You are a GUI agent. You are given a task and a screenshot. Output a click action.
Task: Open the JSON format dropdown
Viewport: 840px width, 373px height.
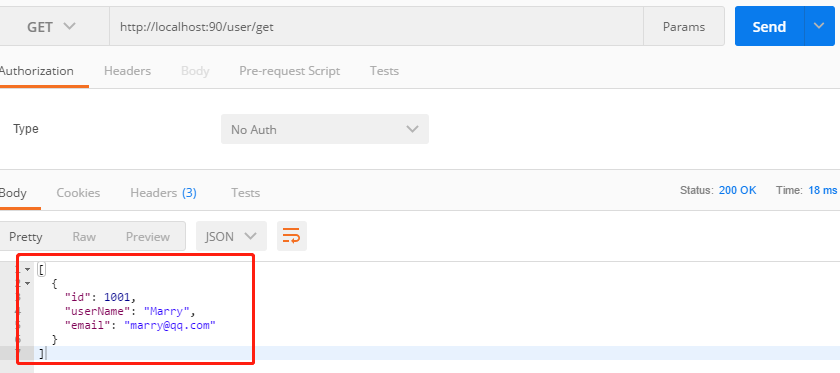point(231,236)
